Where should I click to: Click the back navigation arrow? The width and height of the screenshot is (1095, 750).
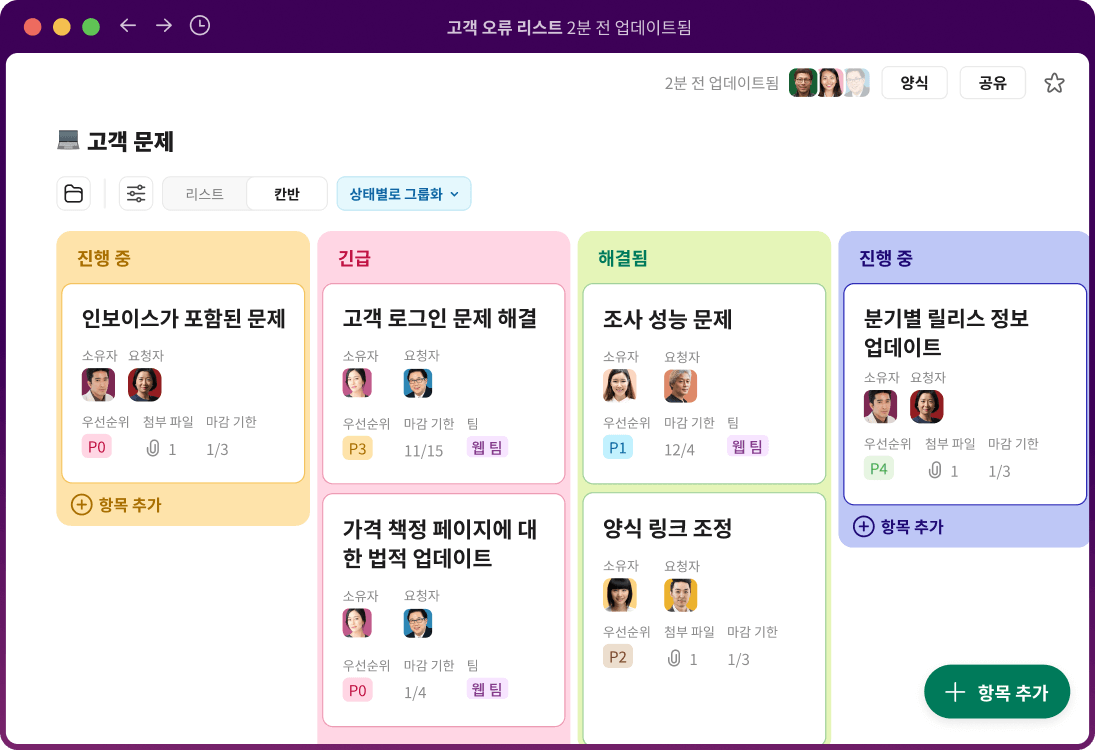pos(127,27)
